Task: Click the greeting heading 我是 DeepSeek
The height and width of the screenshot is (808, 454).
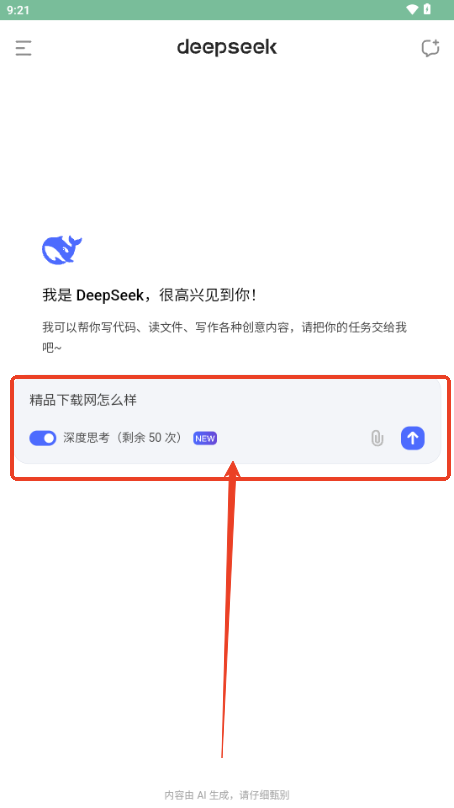Action: click(x=149, y=295)
